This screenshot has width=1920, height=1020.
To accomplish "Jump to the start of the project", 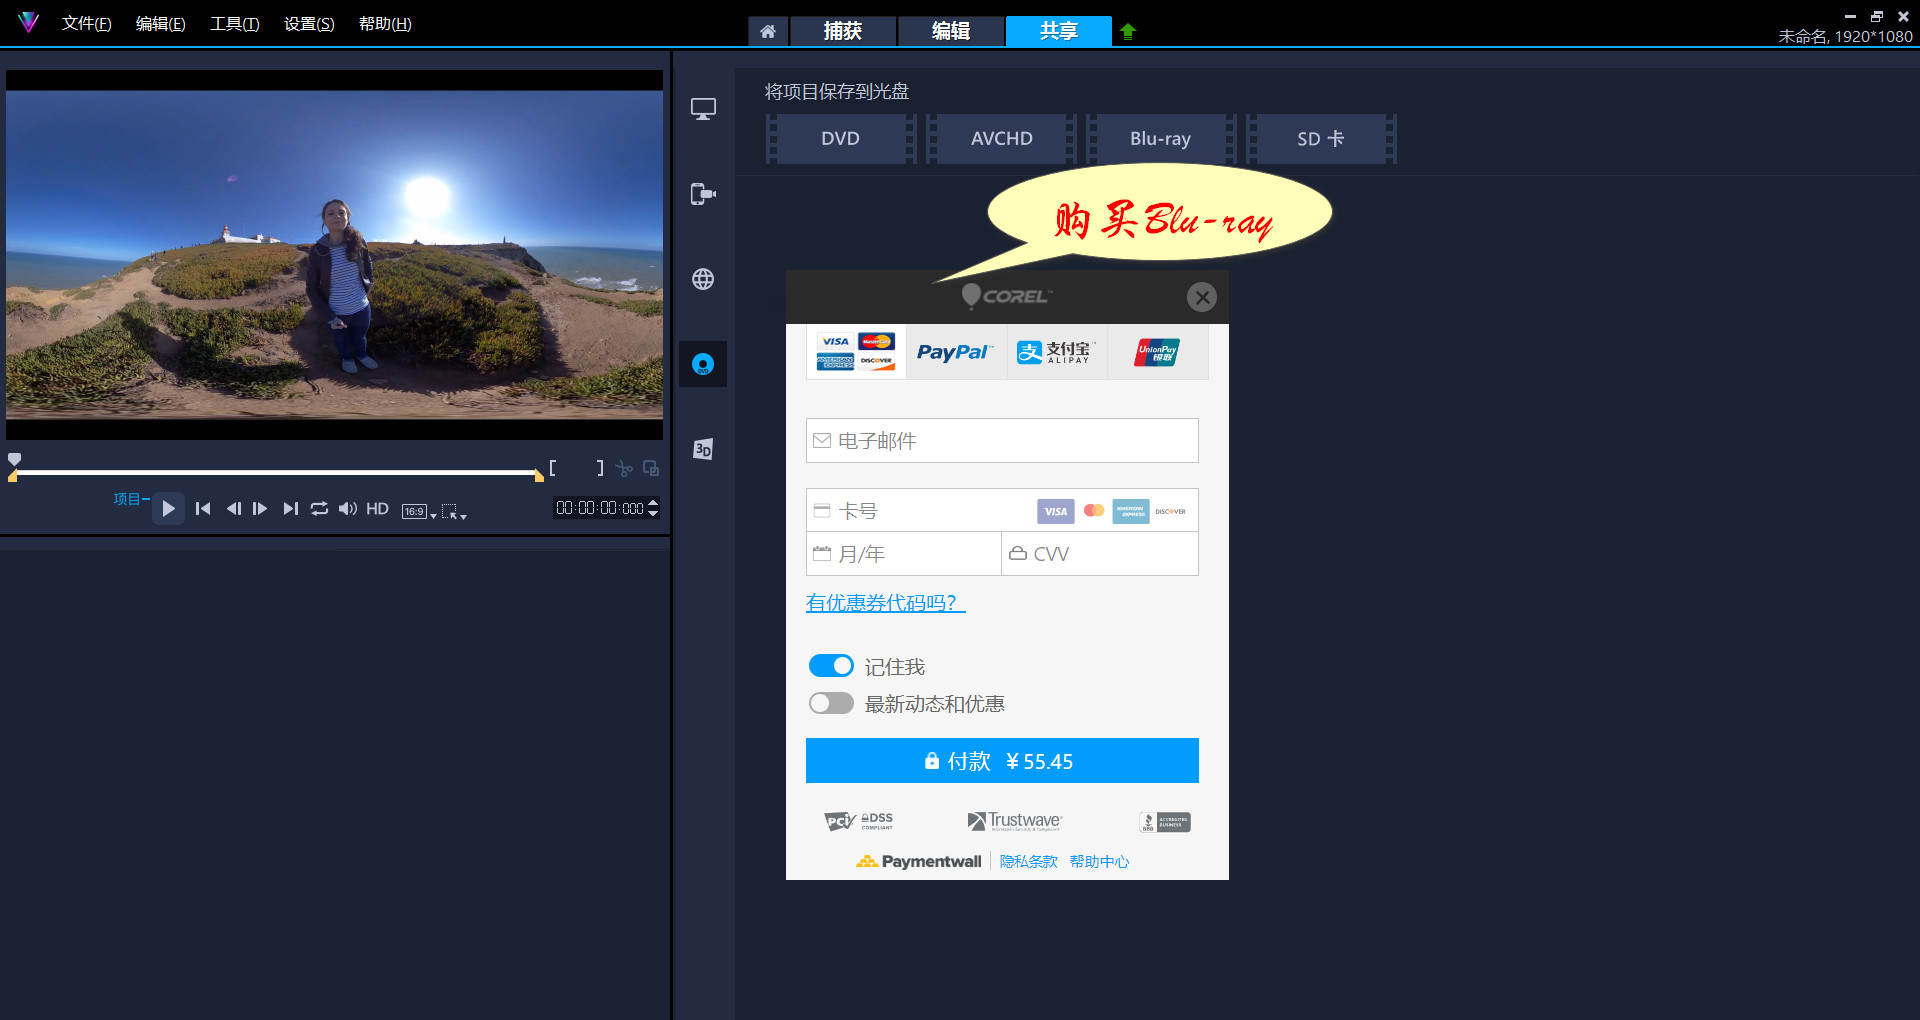I will (x=203, y=509).
